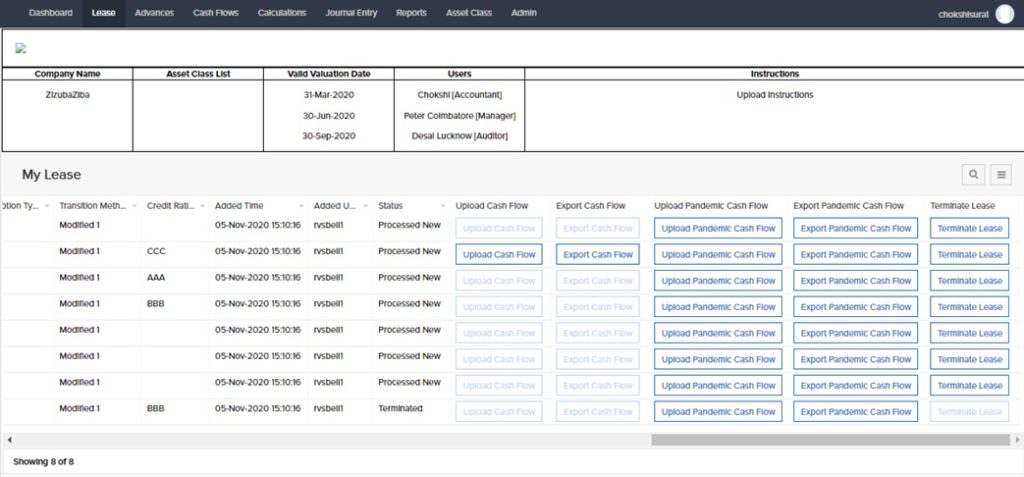Expand the Transition Method column dropdown
This screenshot has height=477, width=1024.
pos(134,206)
